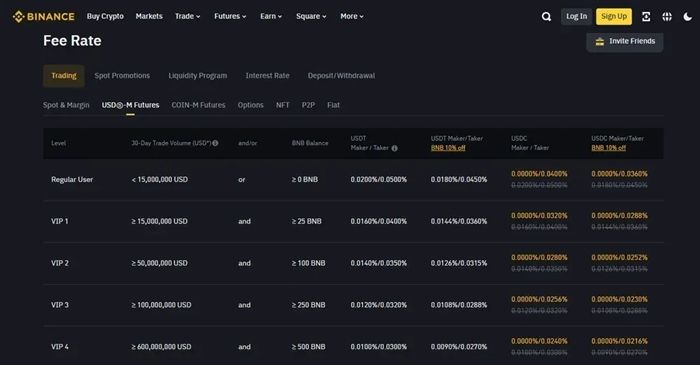Click info icon beside USDT Maker / Taker
This screenshot has height=365, width=700.
(394, 148)
